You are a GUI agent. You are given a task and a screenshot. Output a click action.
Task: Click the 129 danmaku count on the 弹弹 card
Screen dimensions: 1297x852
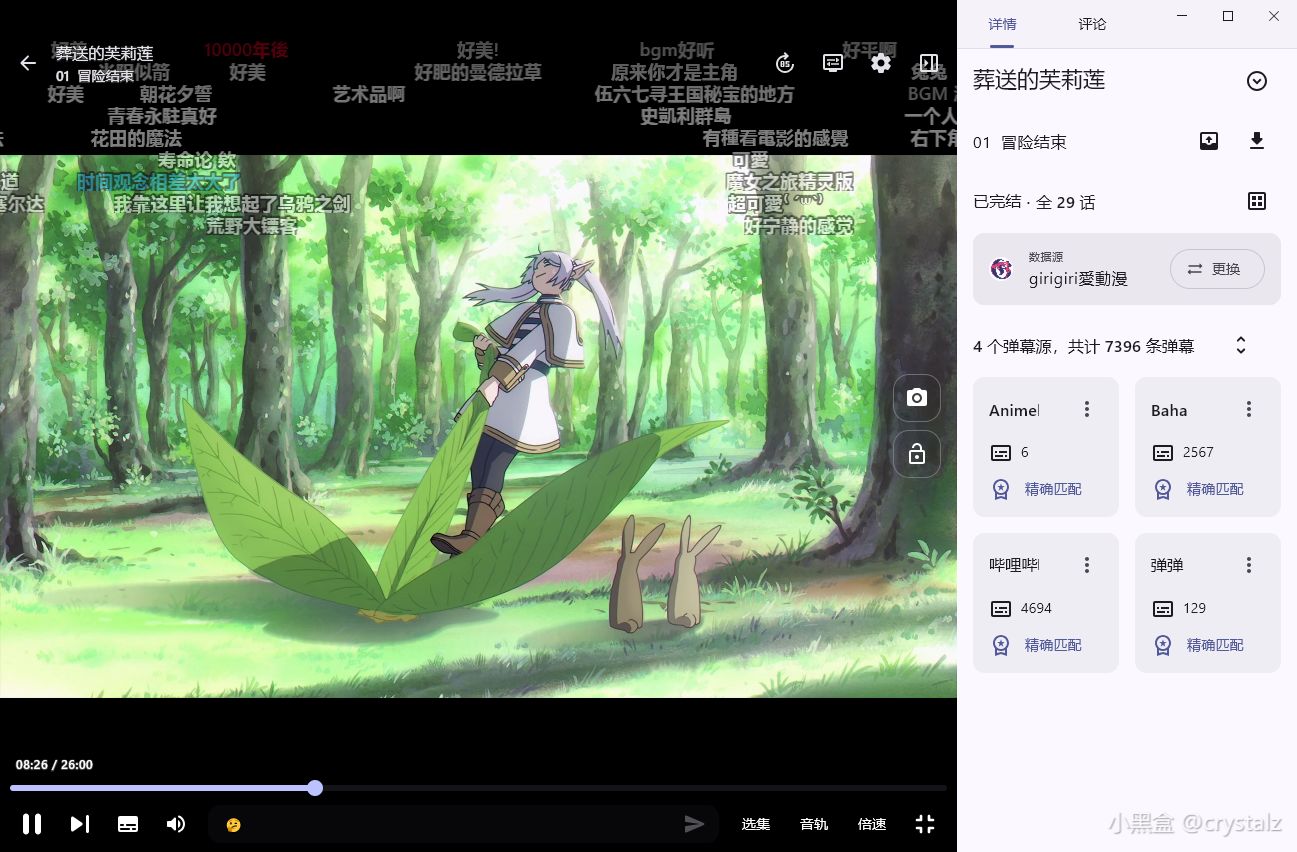tap(1194, 608)
